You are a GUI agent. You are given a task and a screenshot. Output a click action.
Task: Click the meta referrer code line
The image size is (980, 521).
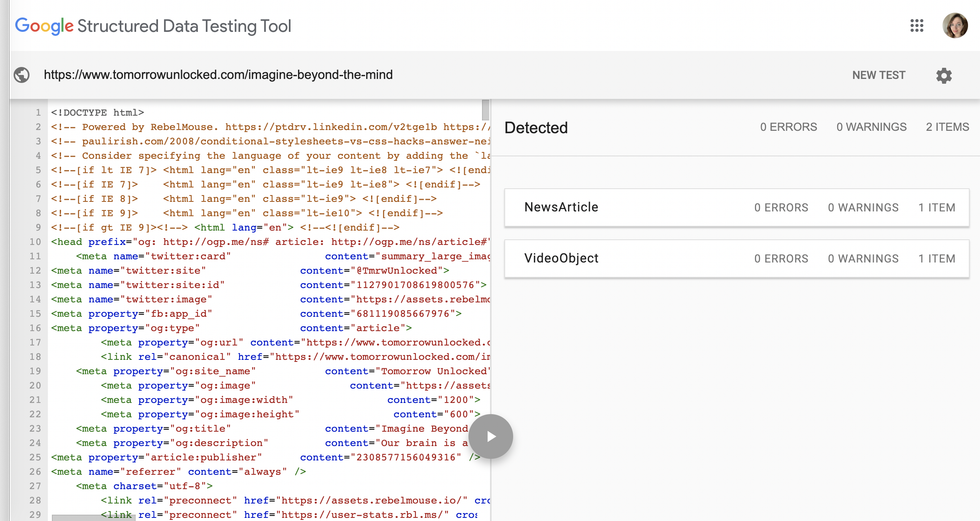point(179,472)
